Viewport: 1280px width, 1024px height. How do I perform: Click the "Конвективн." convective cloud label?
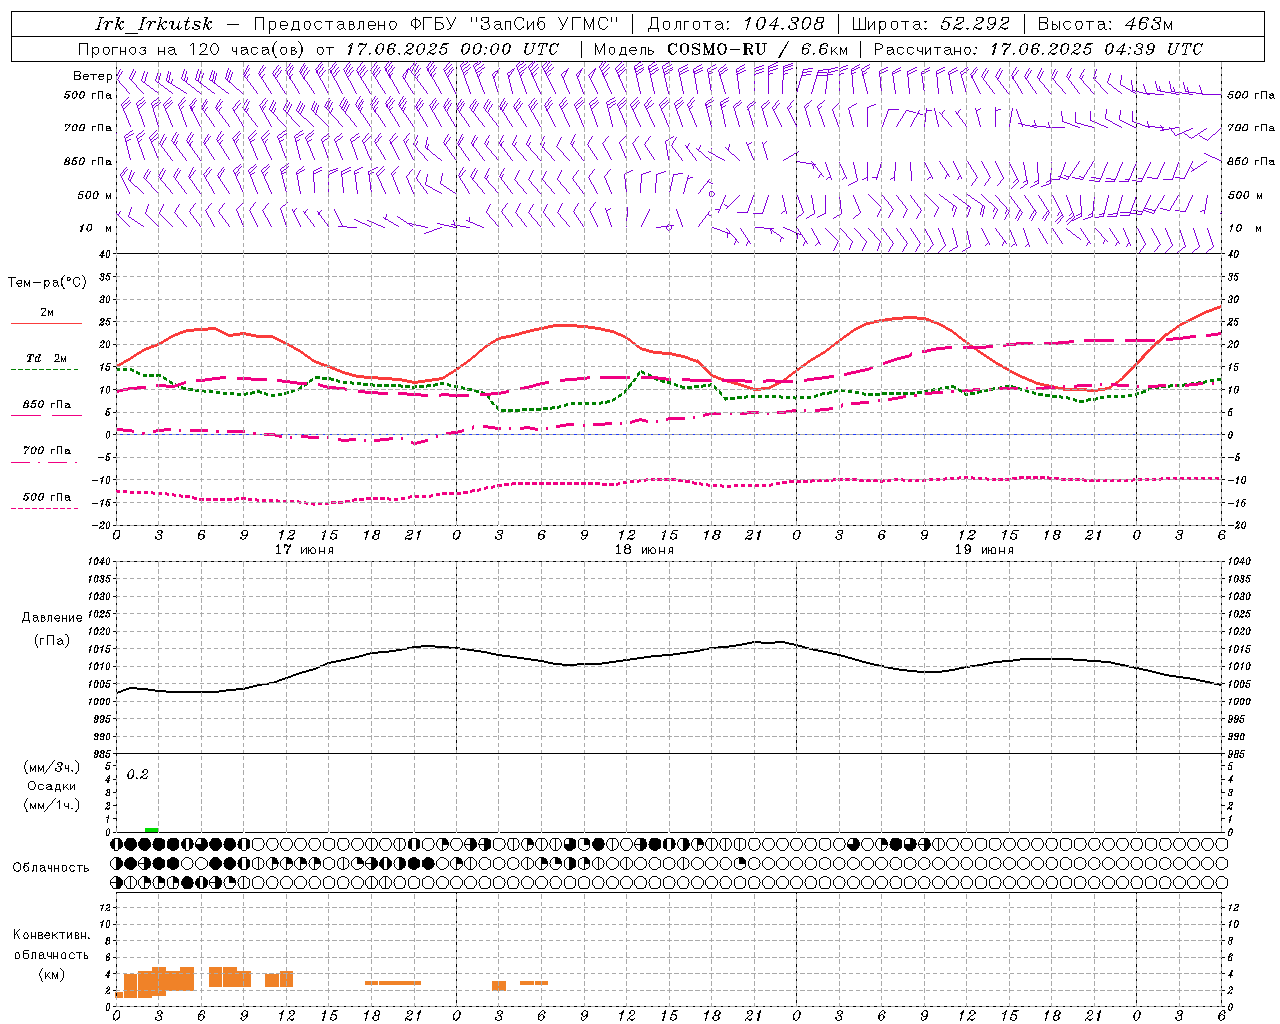51,935
